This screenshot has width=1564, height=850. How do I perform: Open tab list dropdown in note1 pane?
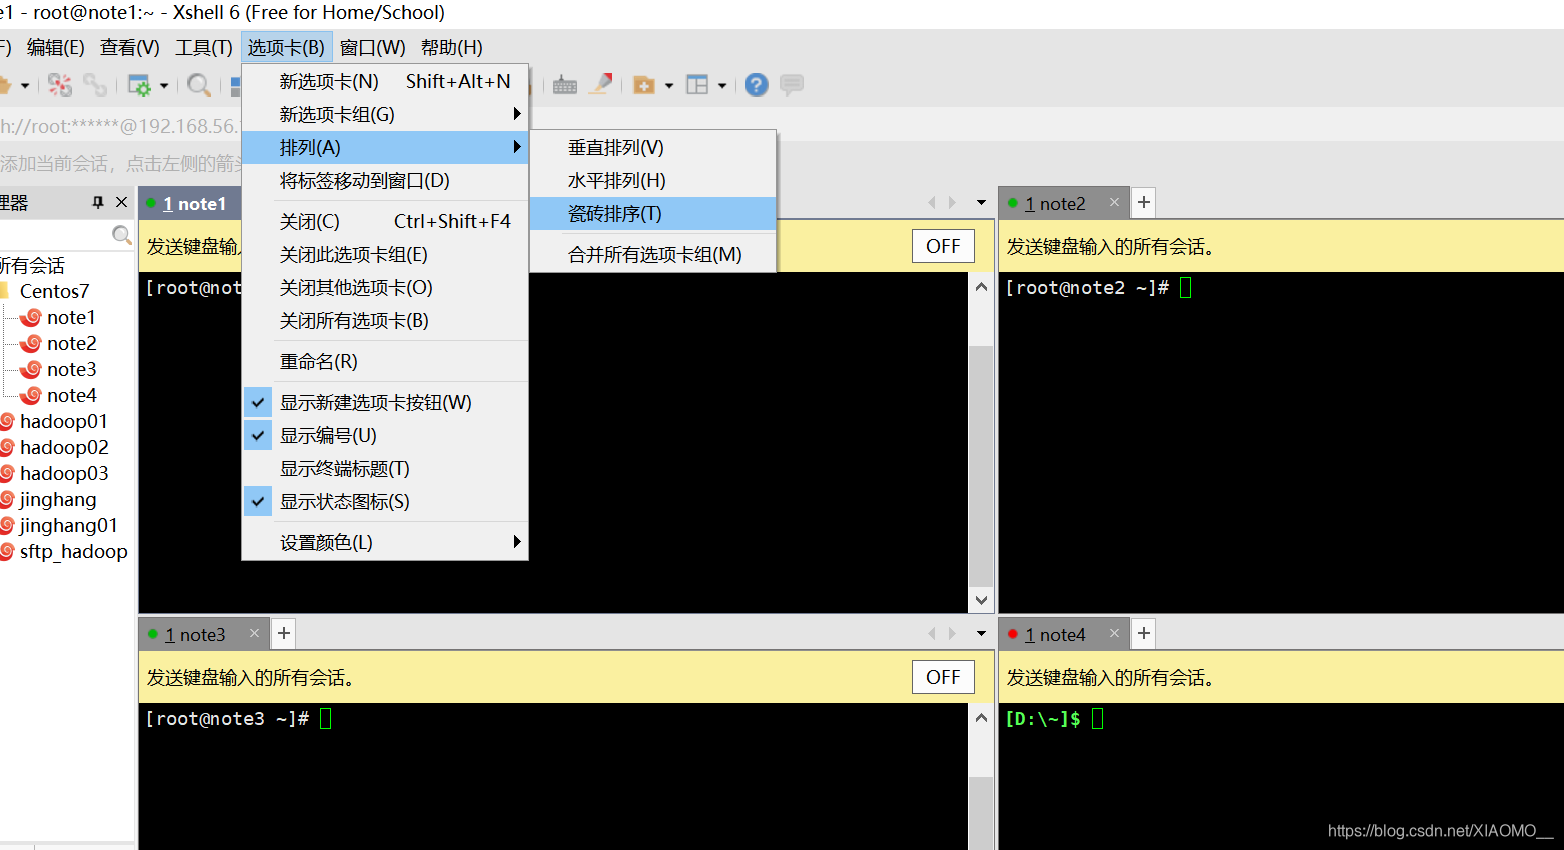pyautogui.click(x=981, y=202)
